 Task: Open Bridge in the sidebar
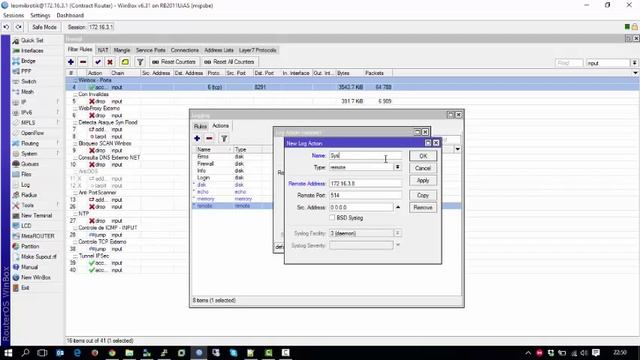28,61
